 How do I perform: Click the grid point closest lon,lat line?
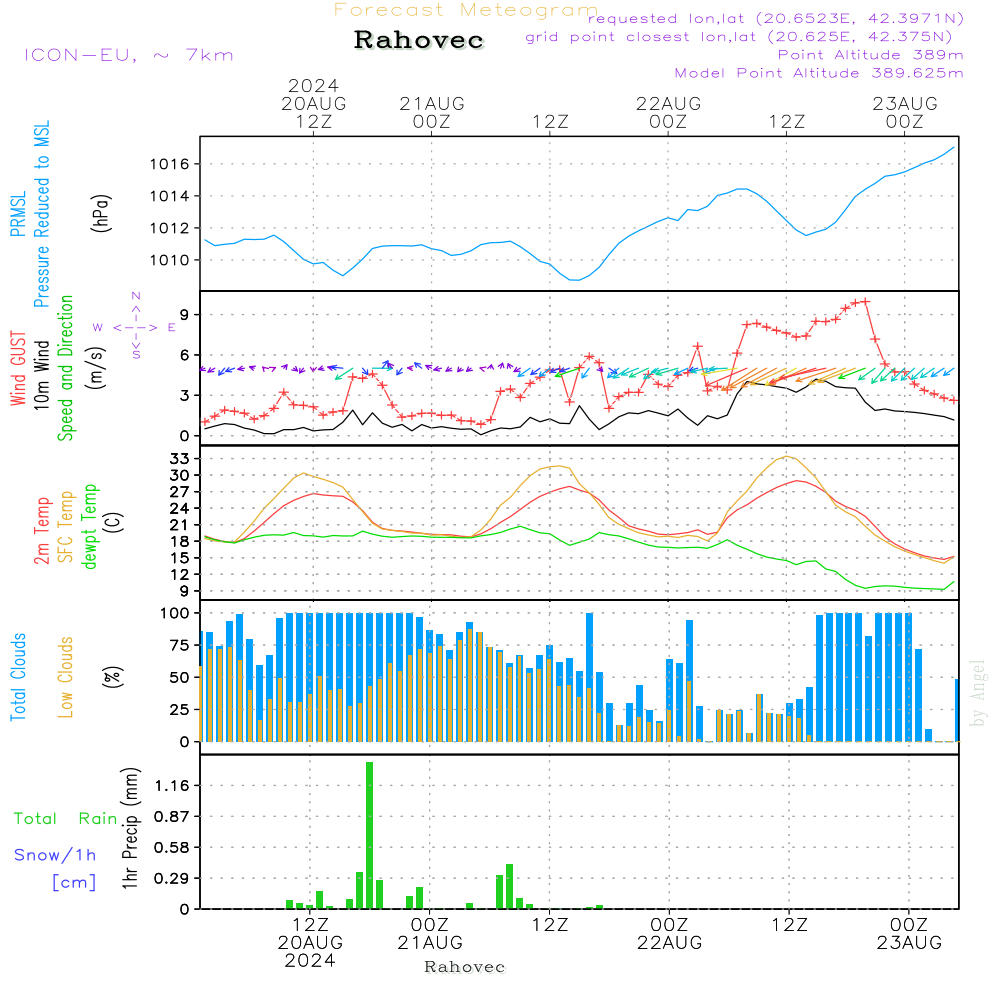pyautogui.click(x=739, y=37)
